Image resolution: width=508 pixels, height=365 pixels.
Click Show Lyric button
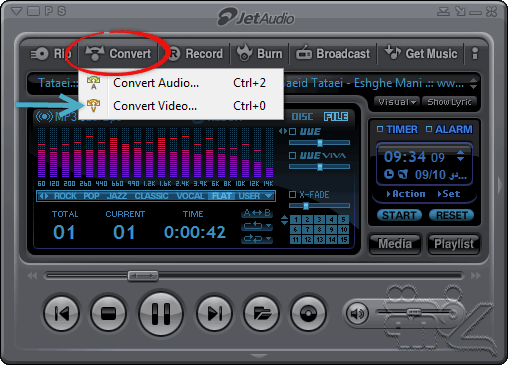click(449, 102)
